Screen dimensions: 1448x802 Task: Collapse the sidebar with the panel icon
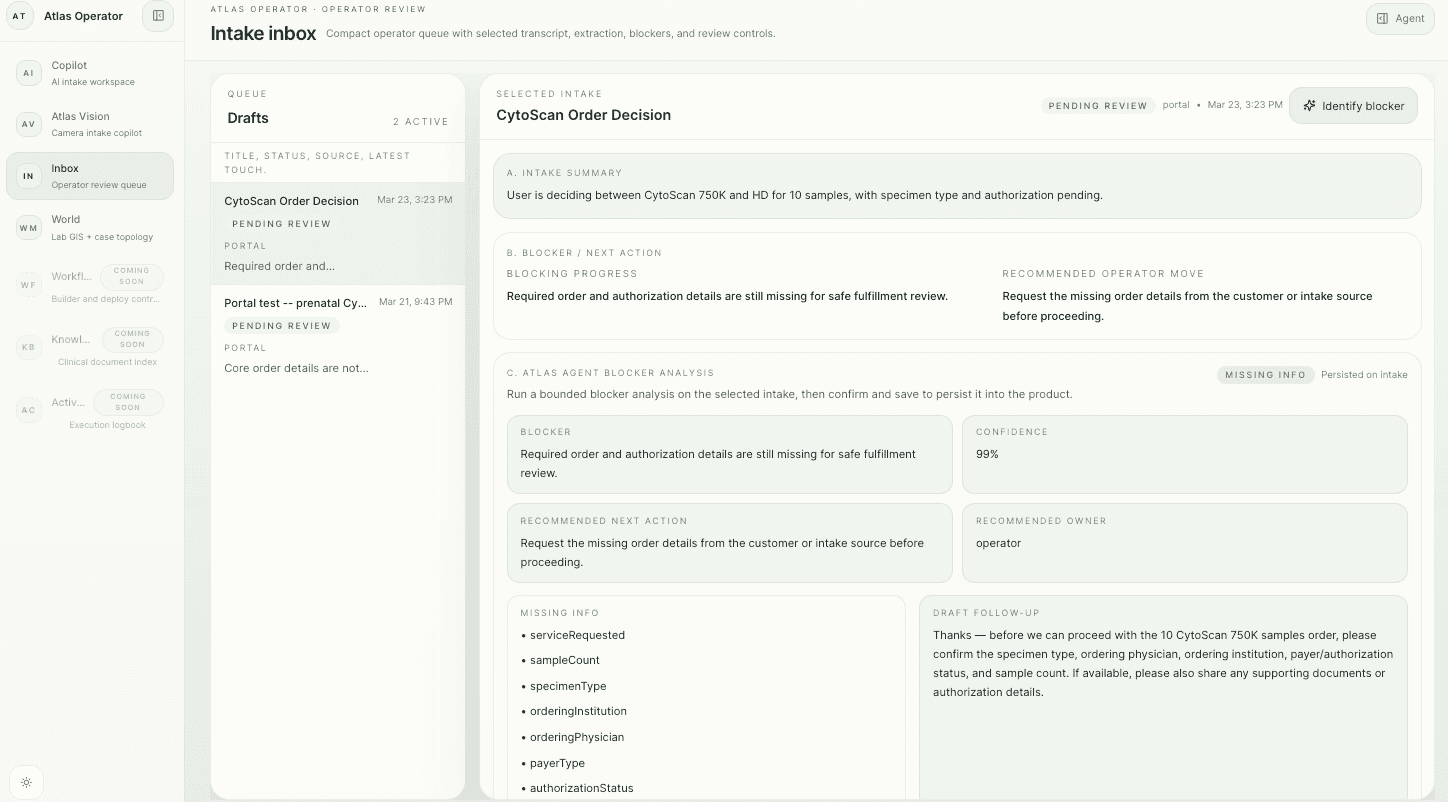click(158, 16)
